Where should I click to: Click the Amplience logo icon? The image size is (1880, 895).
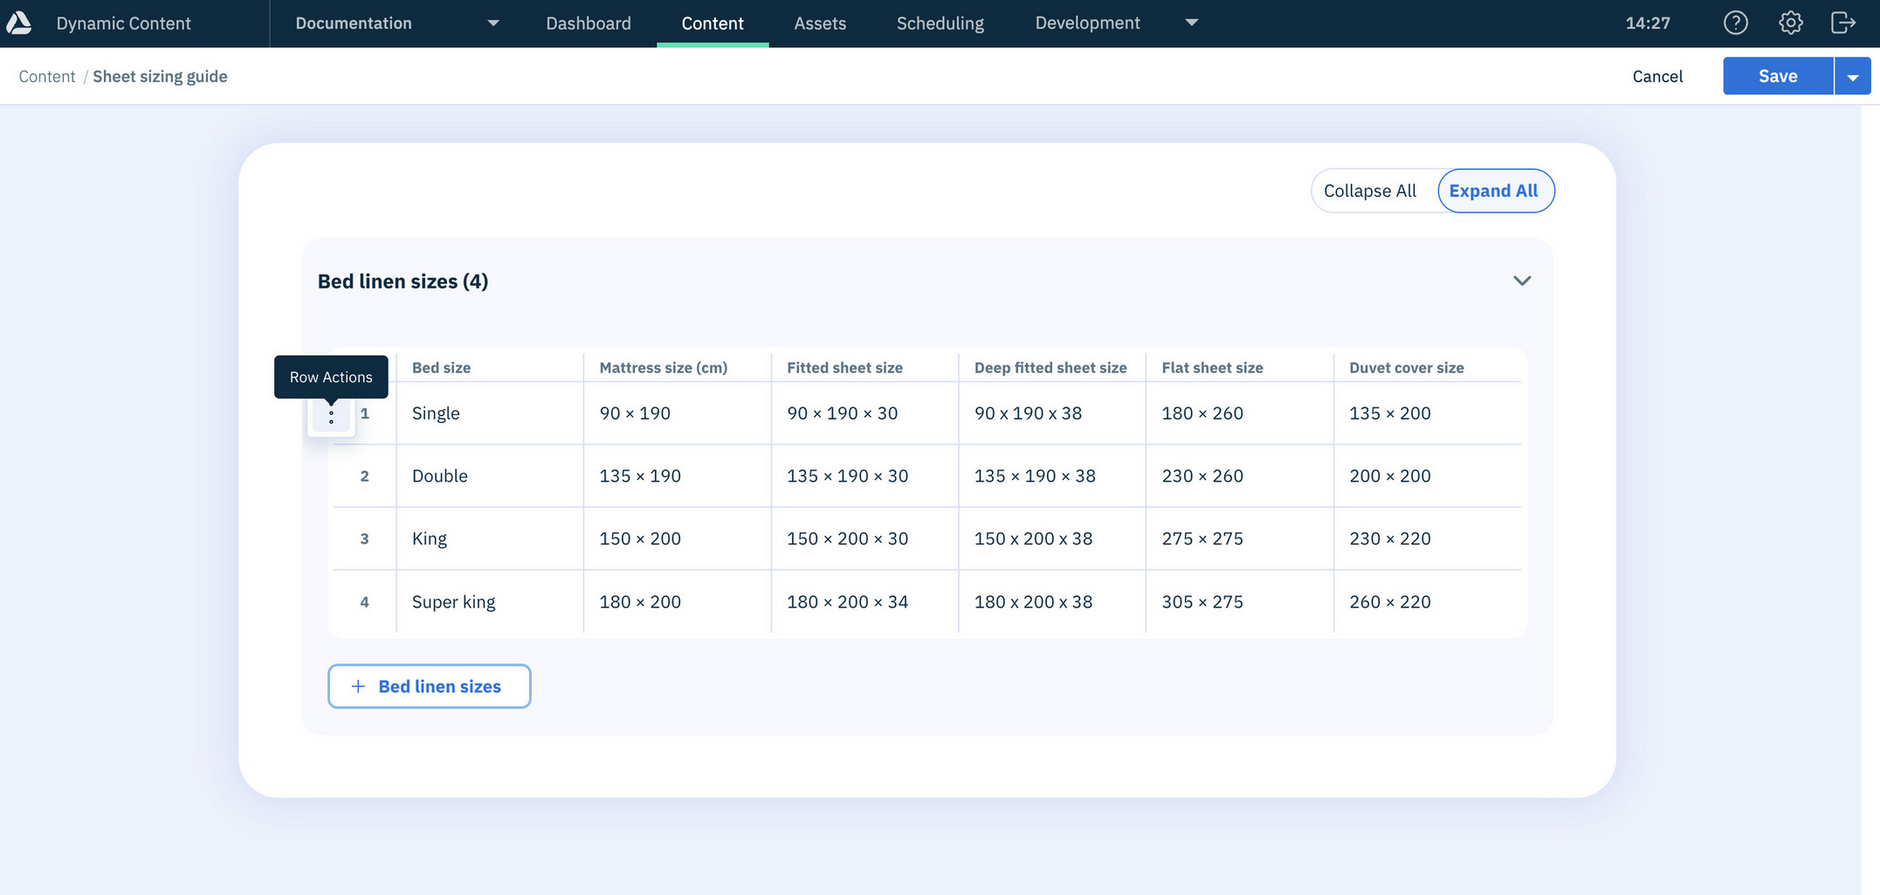click(19, 23)
